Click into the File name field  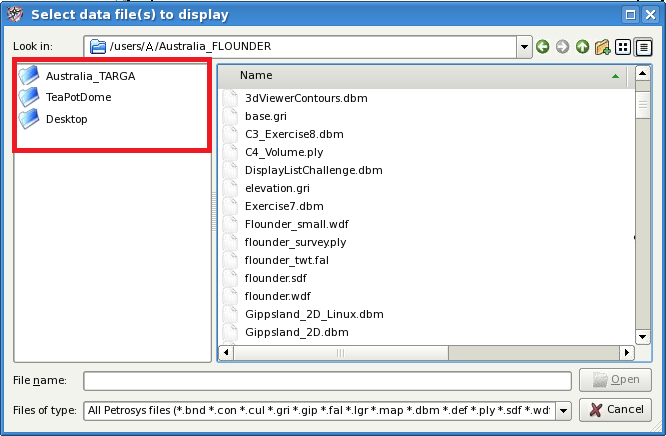click(327, 381)
